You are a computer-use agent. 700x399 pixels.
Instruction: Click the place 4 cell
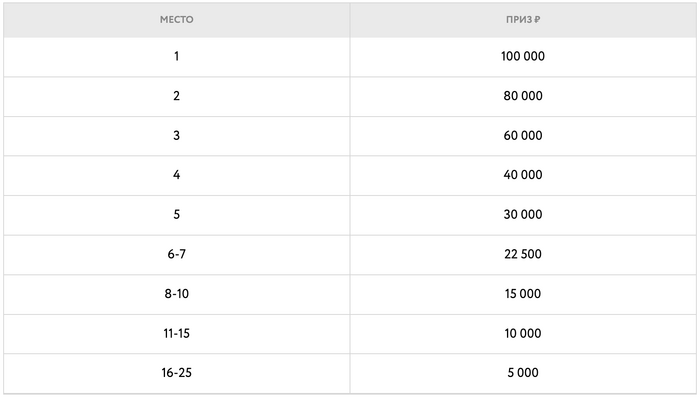[x=176, y=175]
